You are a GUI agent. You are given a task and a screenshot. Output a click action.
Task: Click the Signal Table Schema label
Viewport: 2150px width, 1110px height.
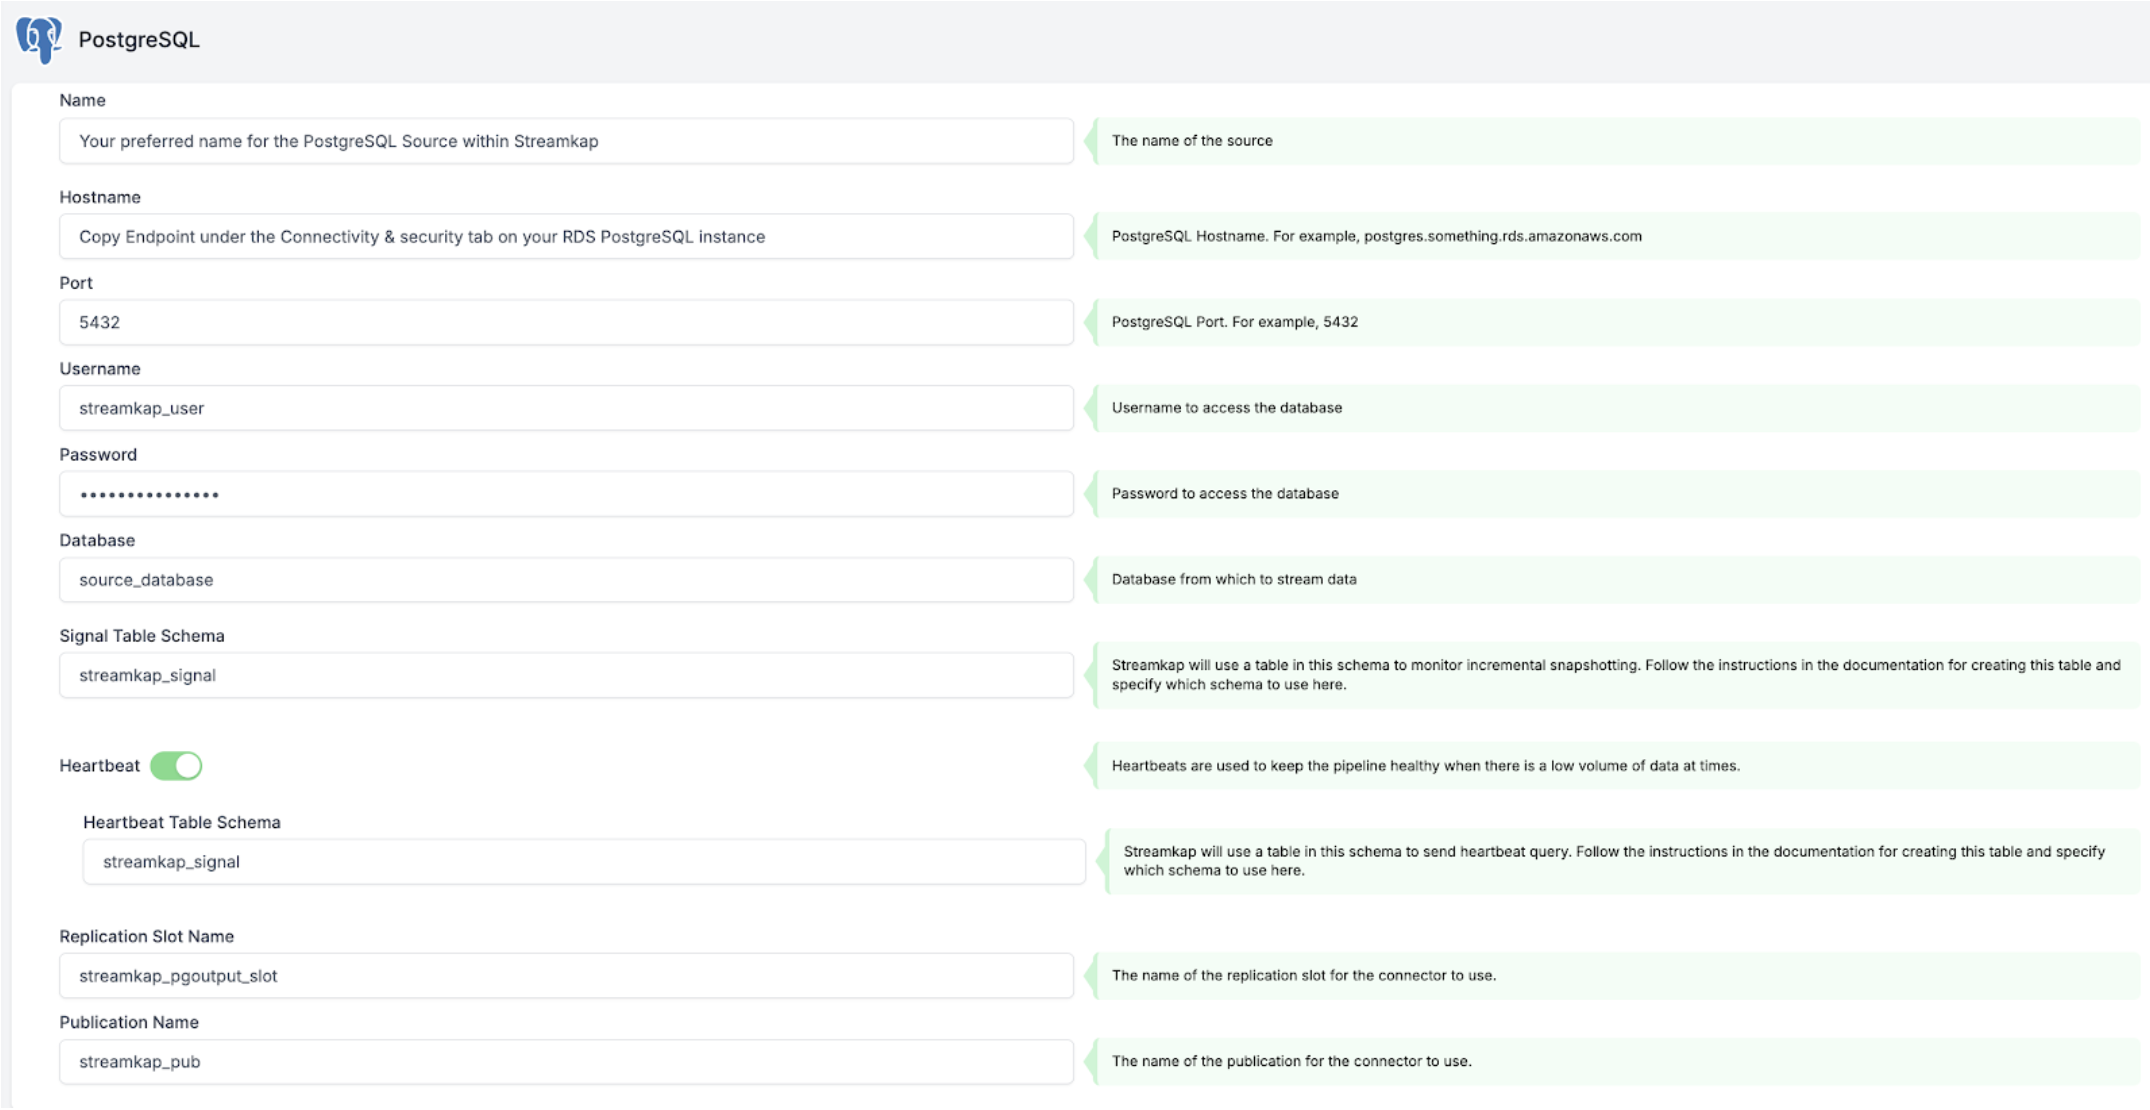pyautogui.click(x=142, y=636)
